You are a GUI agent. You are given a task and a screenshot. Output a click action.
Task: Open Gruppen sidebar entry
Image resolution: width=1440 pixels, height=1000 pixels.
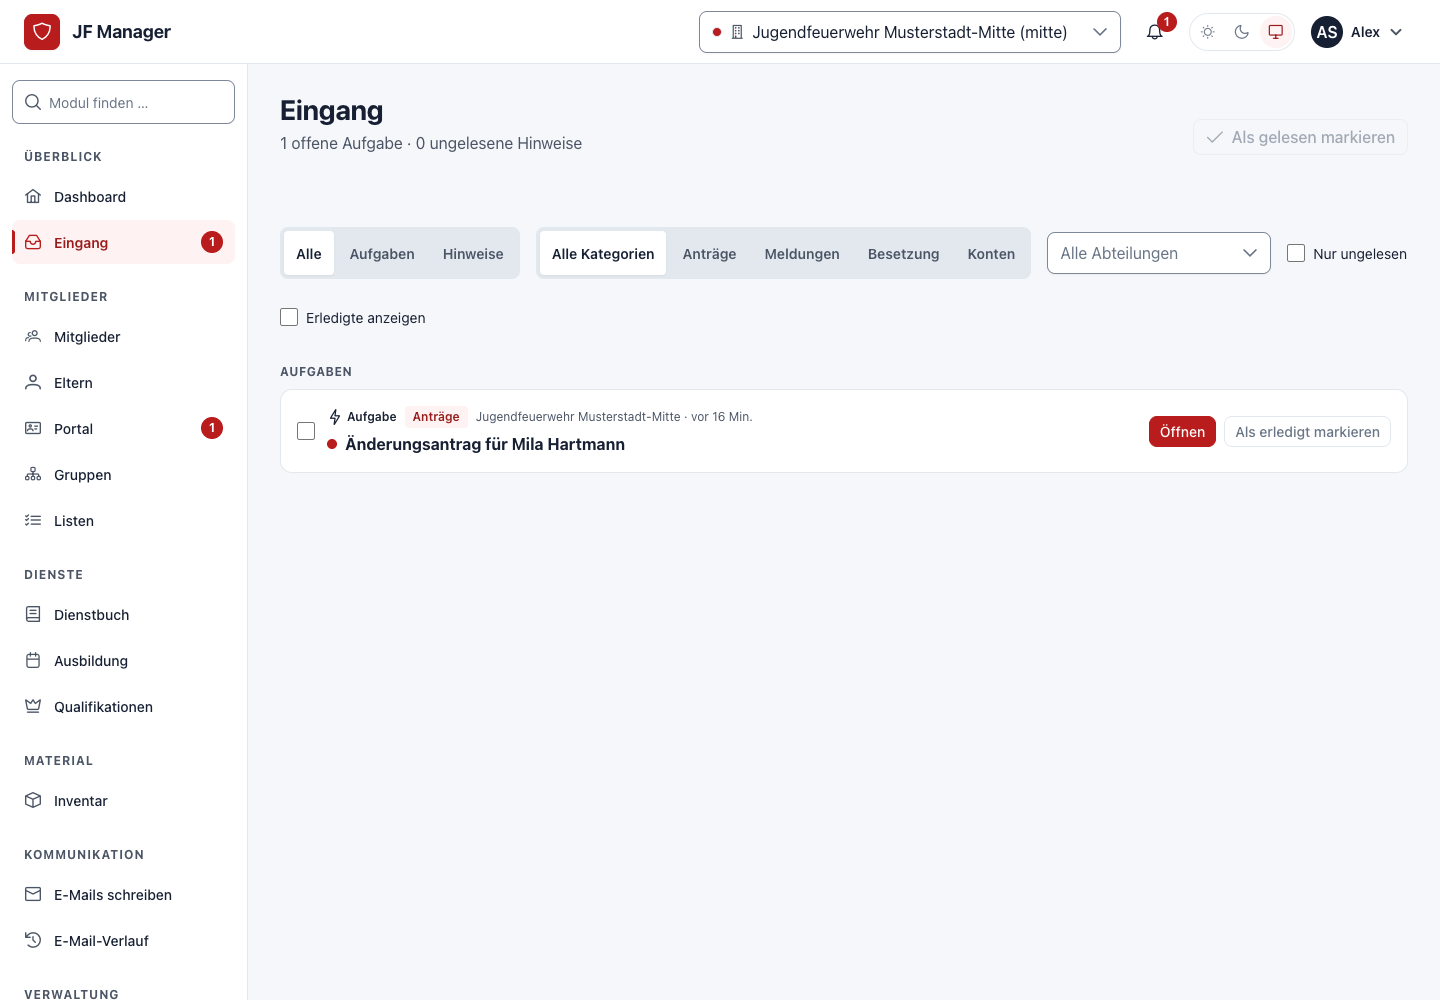(124, 475)
